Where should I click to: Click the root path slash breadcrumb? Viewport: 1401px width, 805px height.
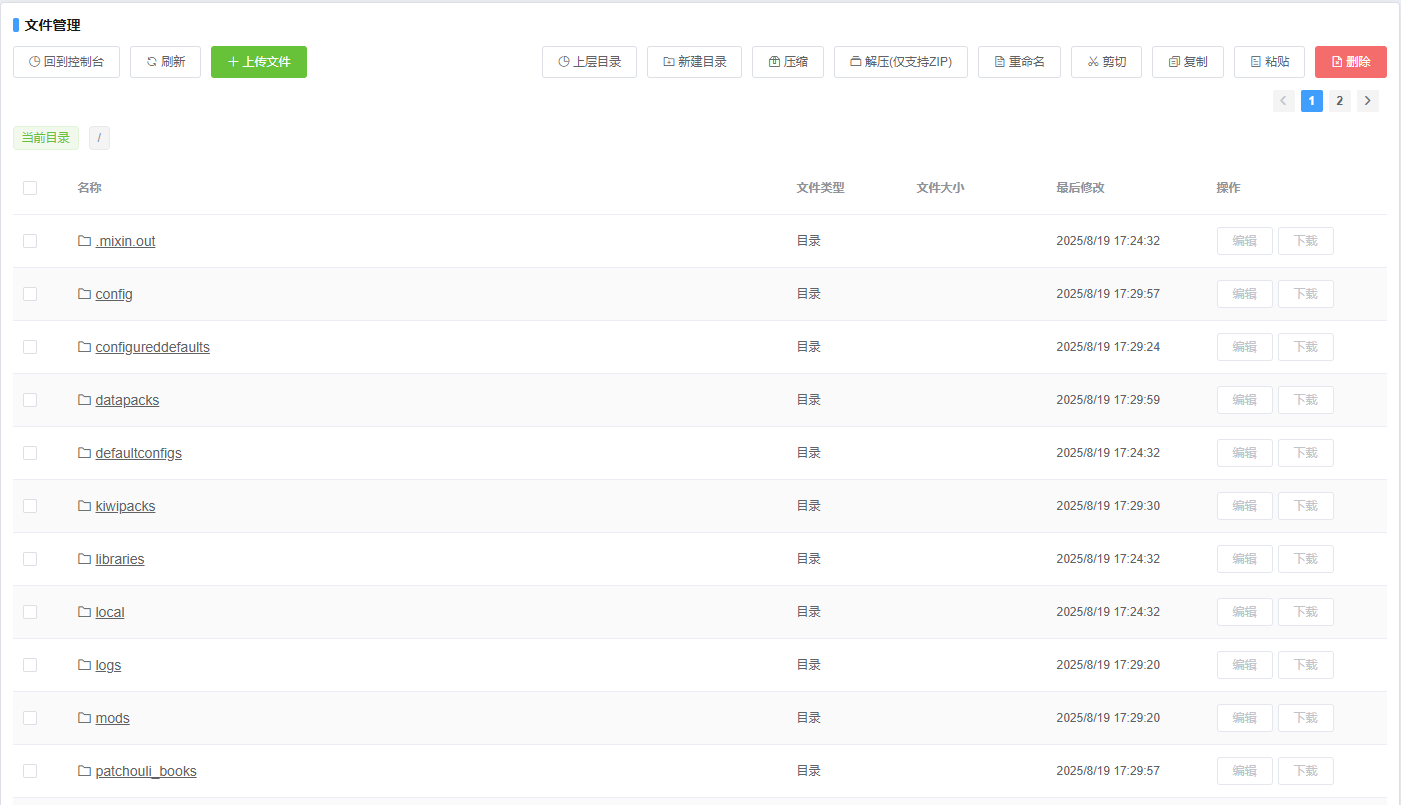99,138
